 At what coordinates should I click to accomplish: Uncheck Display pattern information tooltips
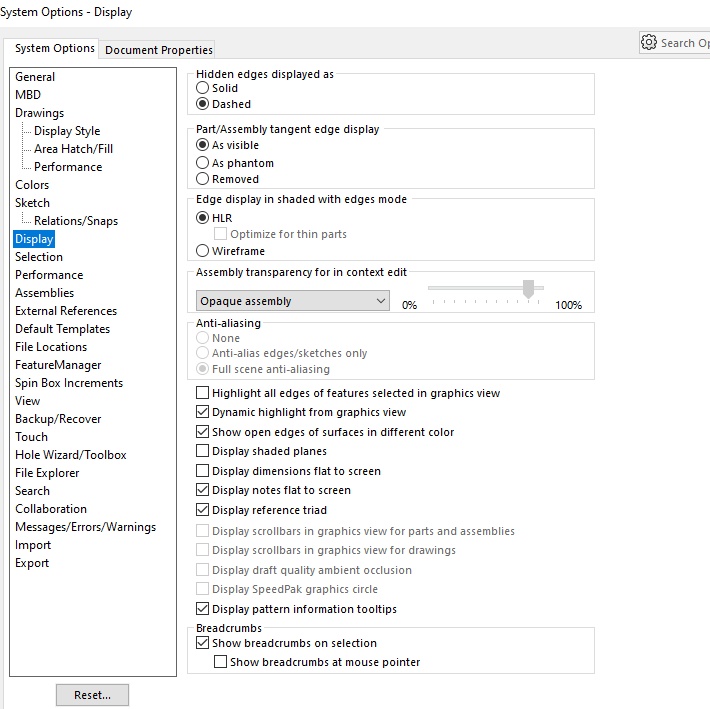[x=202, y=608]
